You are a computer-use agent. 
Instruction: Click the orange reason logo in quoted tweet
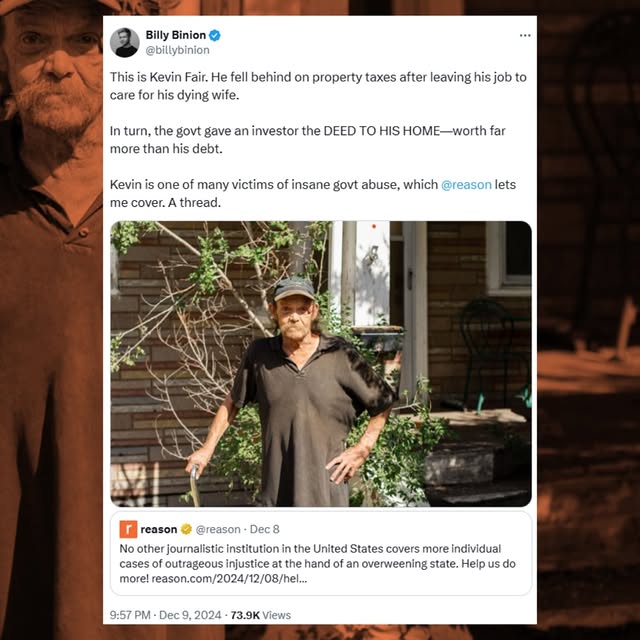pyautogui.click(x=128, y=529)
